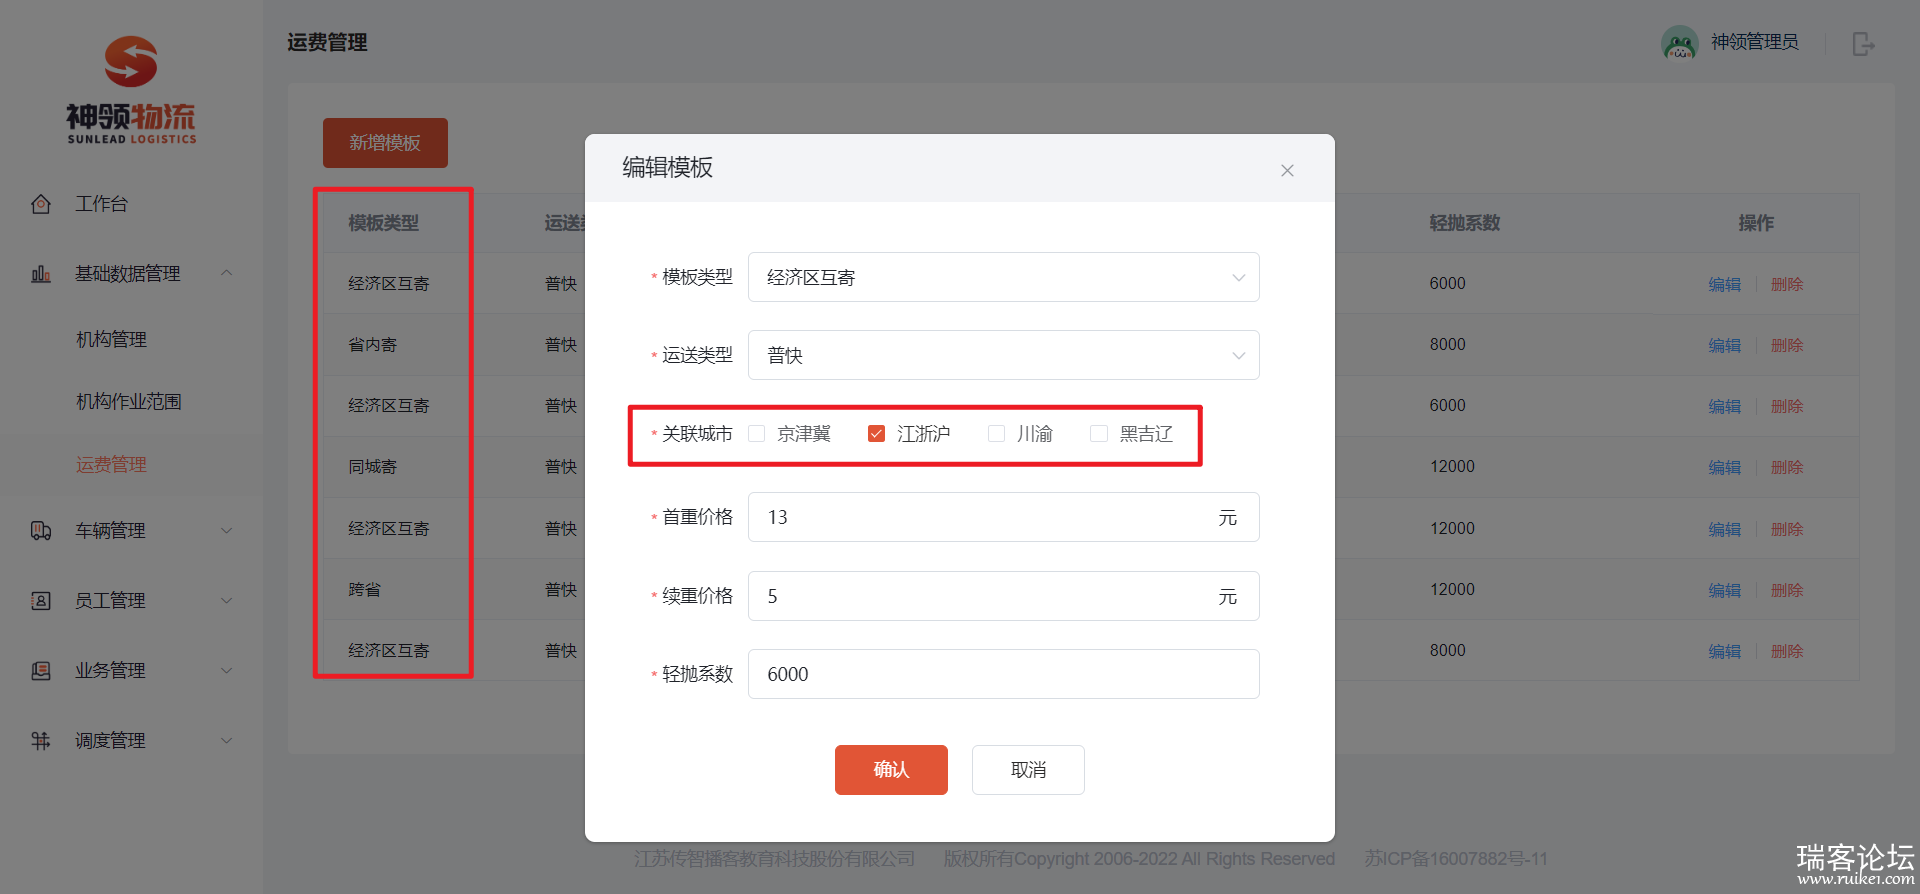
Task: Open 机构管理 in the sidebar menu
Action: (x=112, y=340)
